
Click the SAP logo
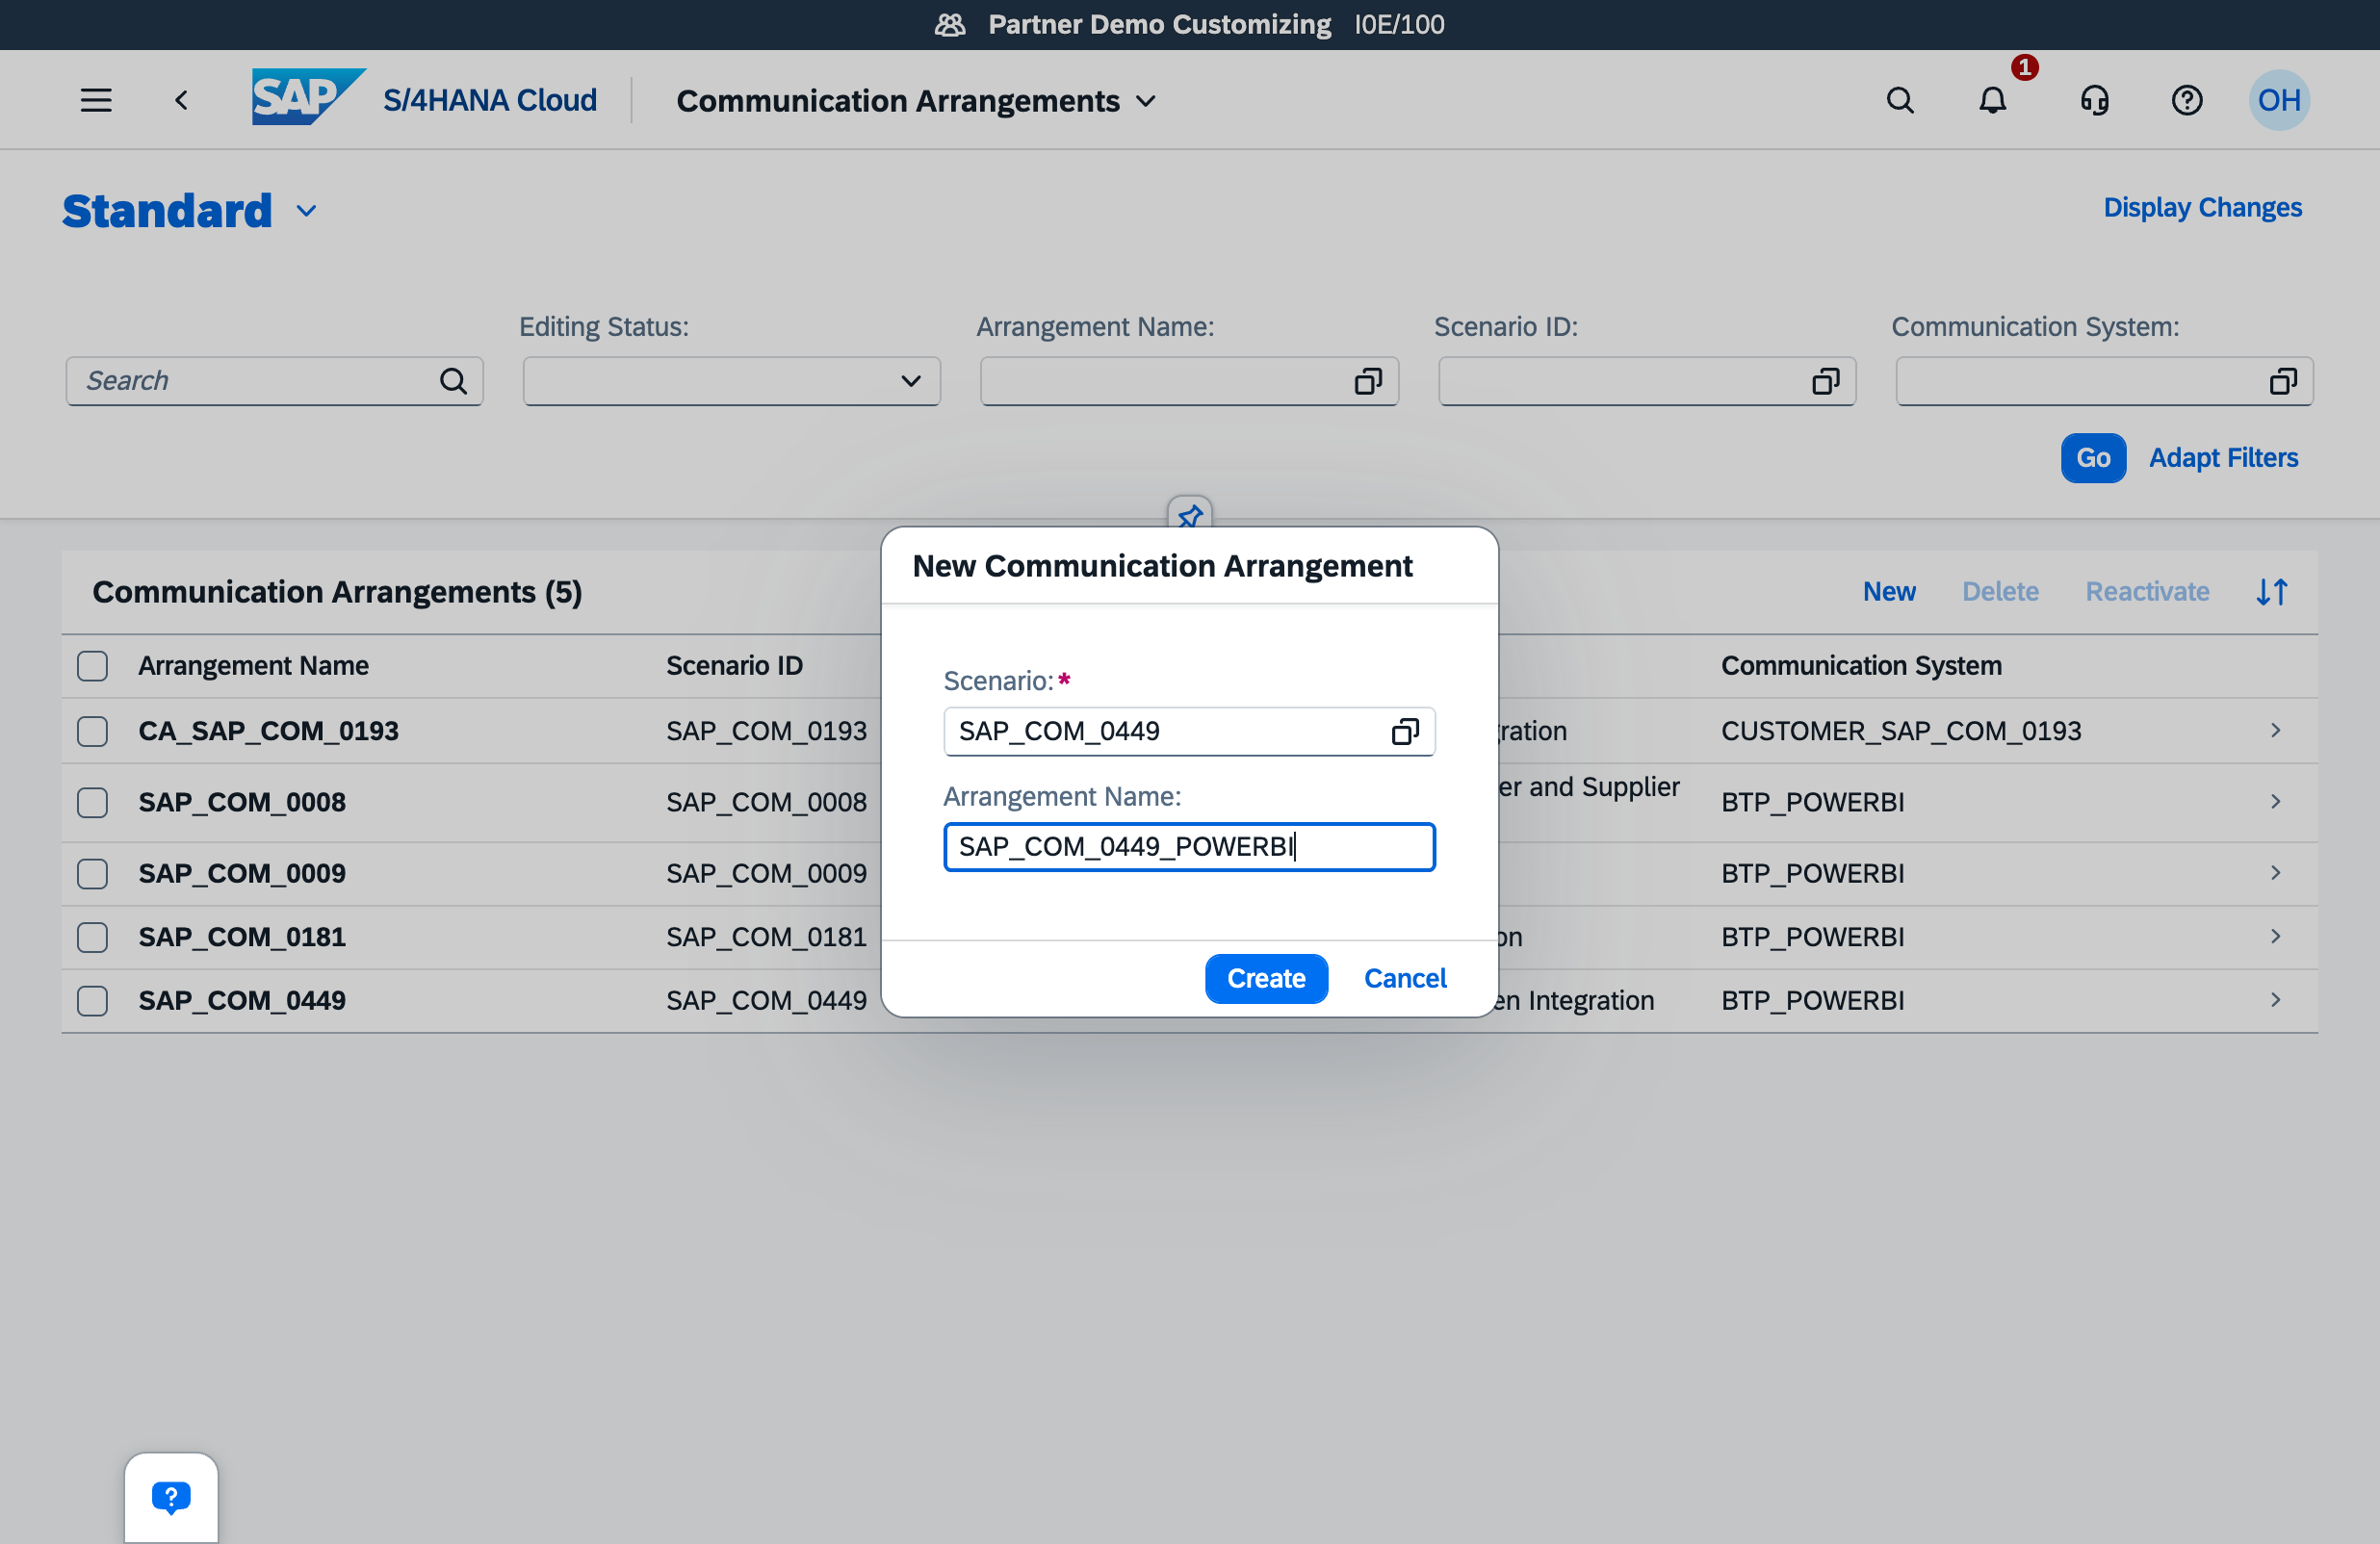click(x=308, y=97)
